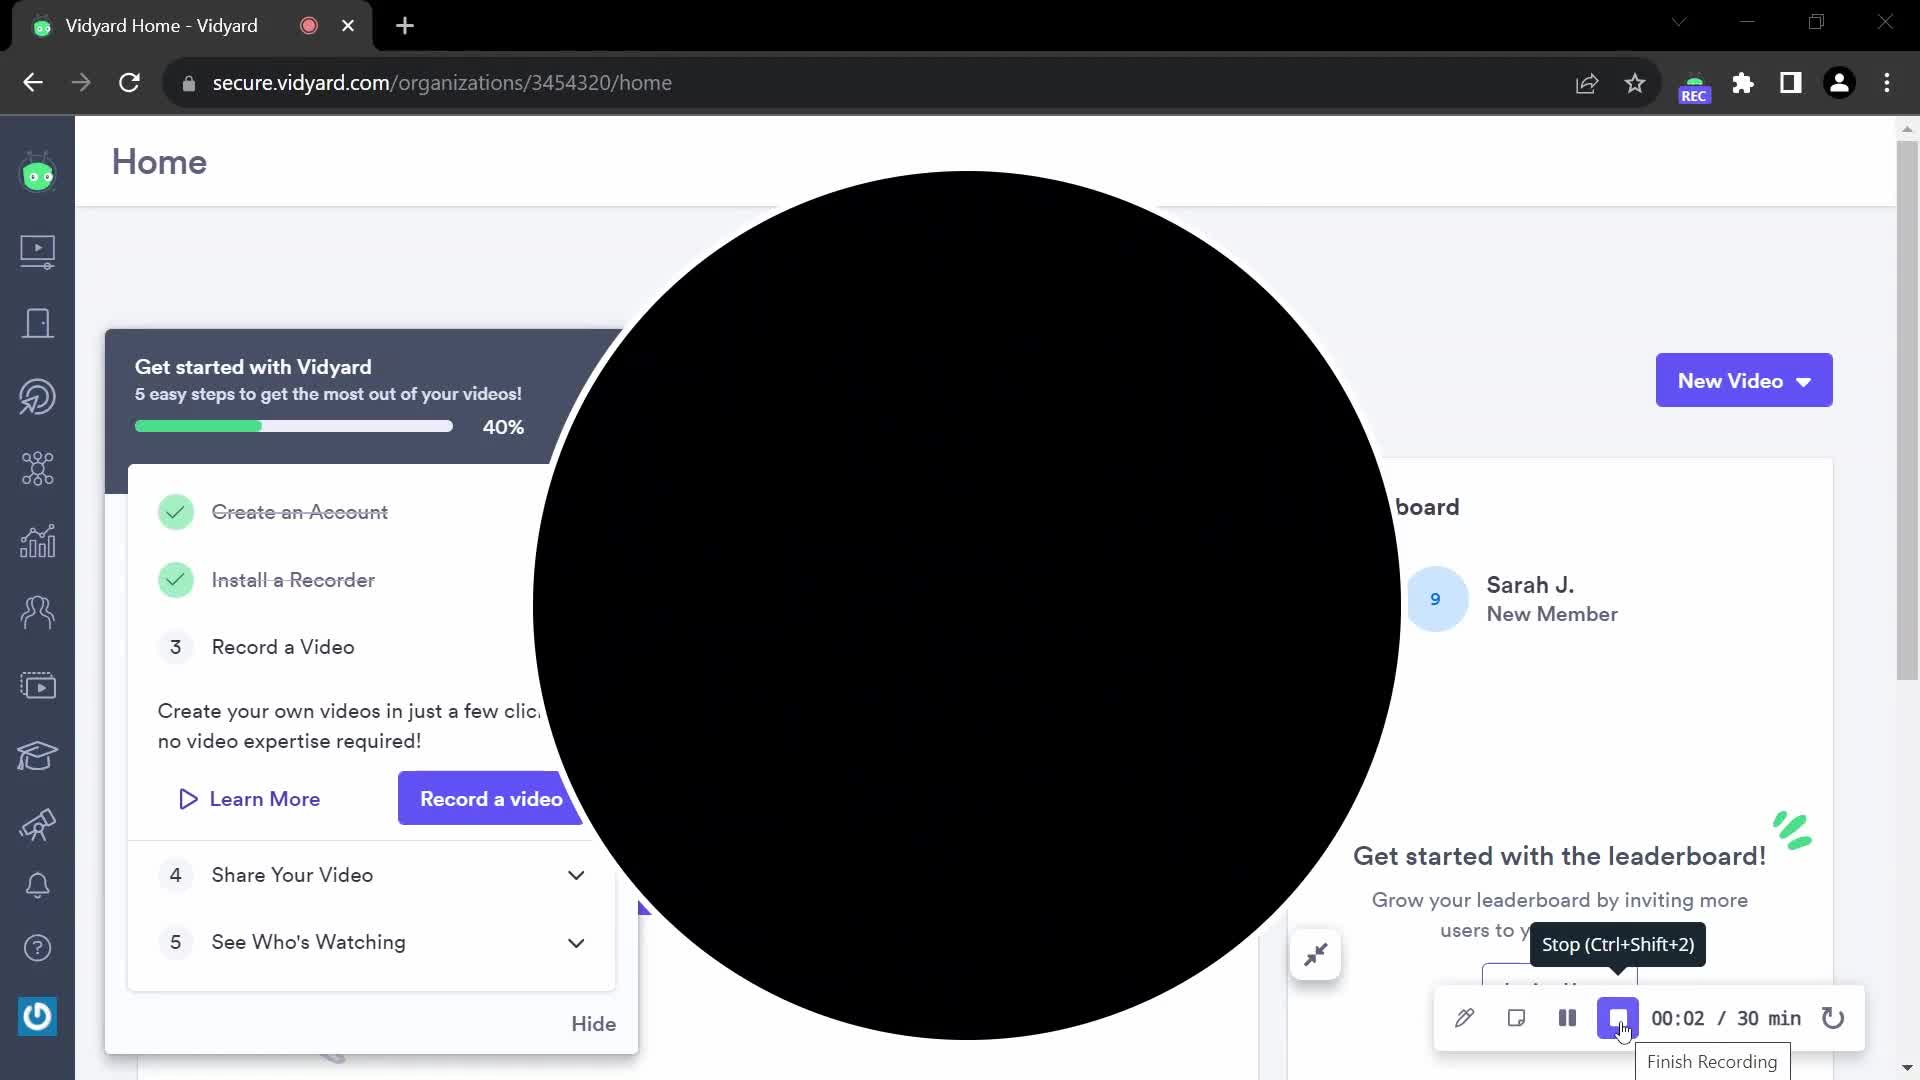
Task: Collapse the recorder with shrink arrows icon
Action: pos(1315,954)
